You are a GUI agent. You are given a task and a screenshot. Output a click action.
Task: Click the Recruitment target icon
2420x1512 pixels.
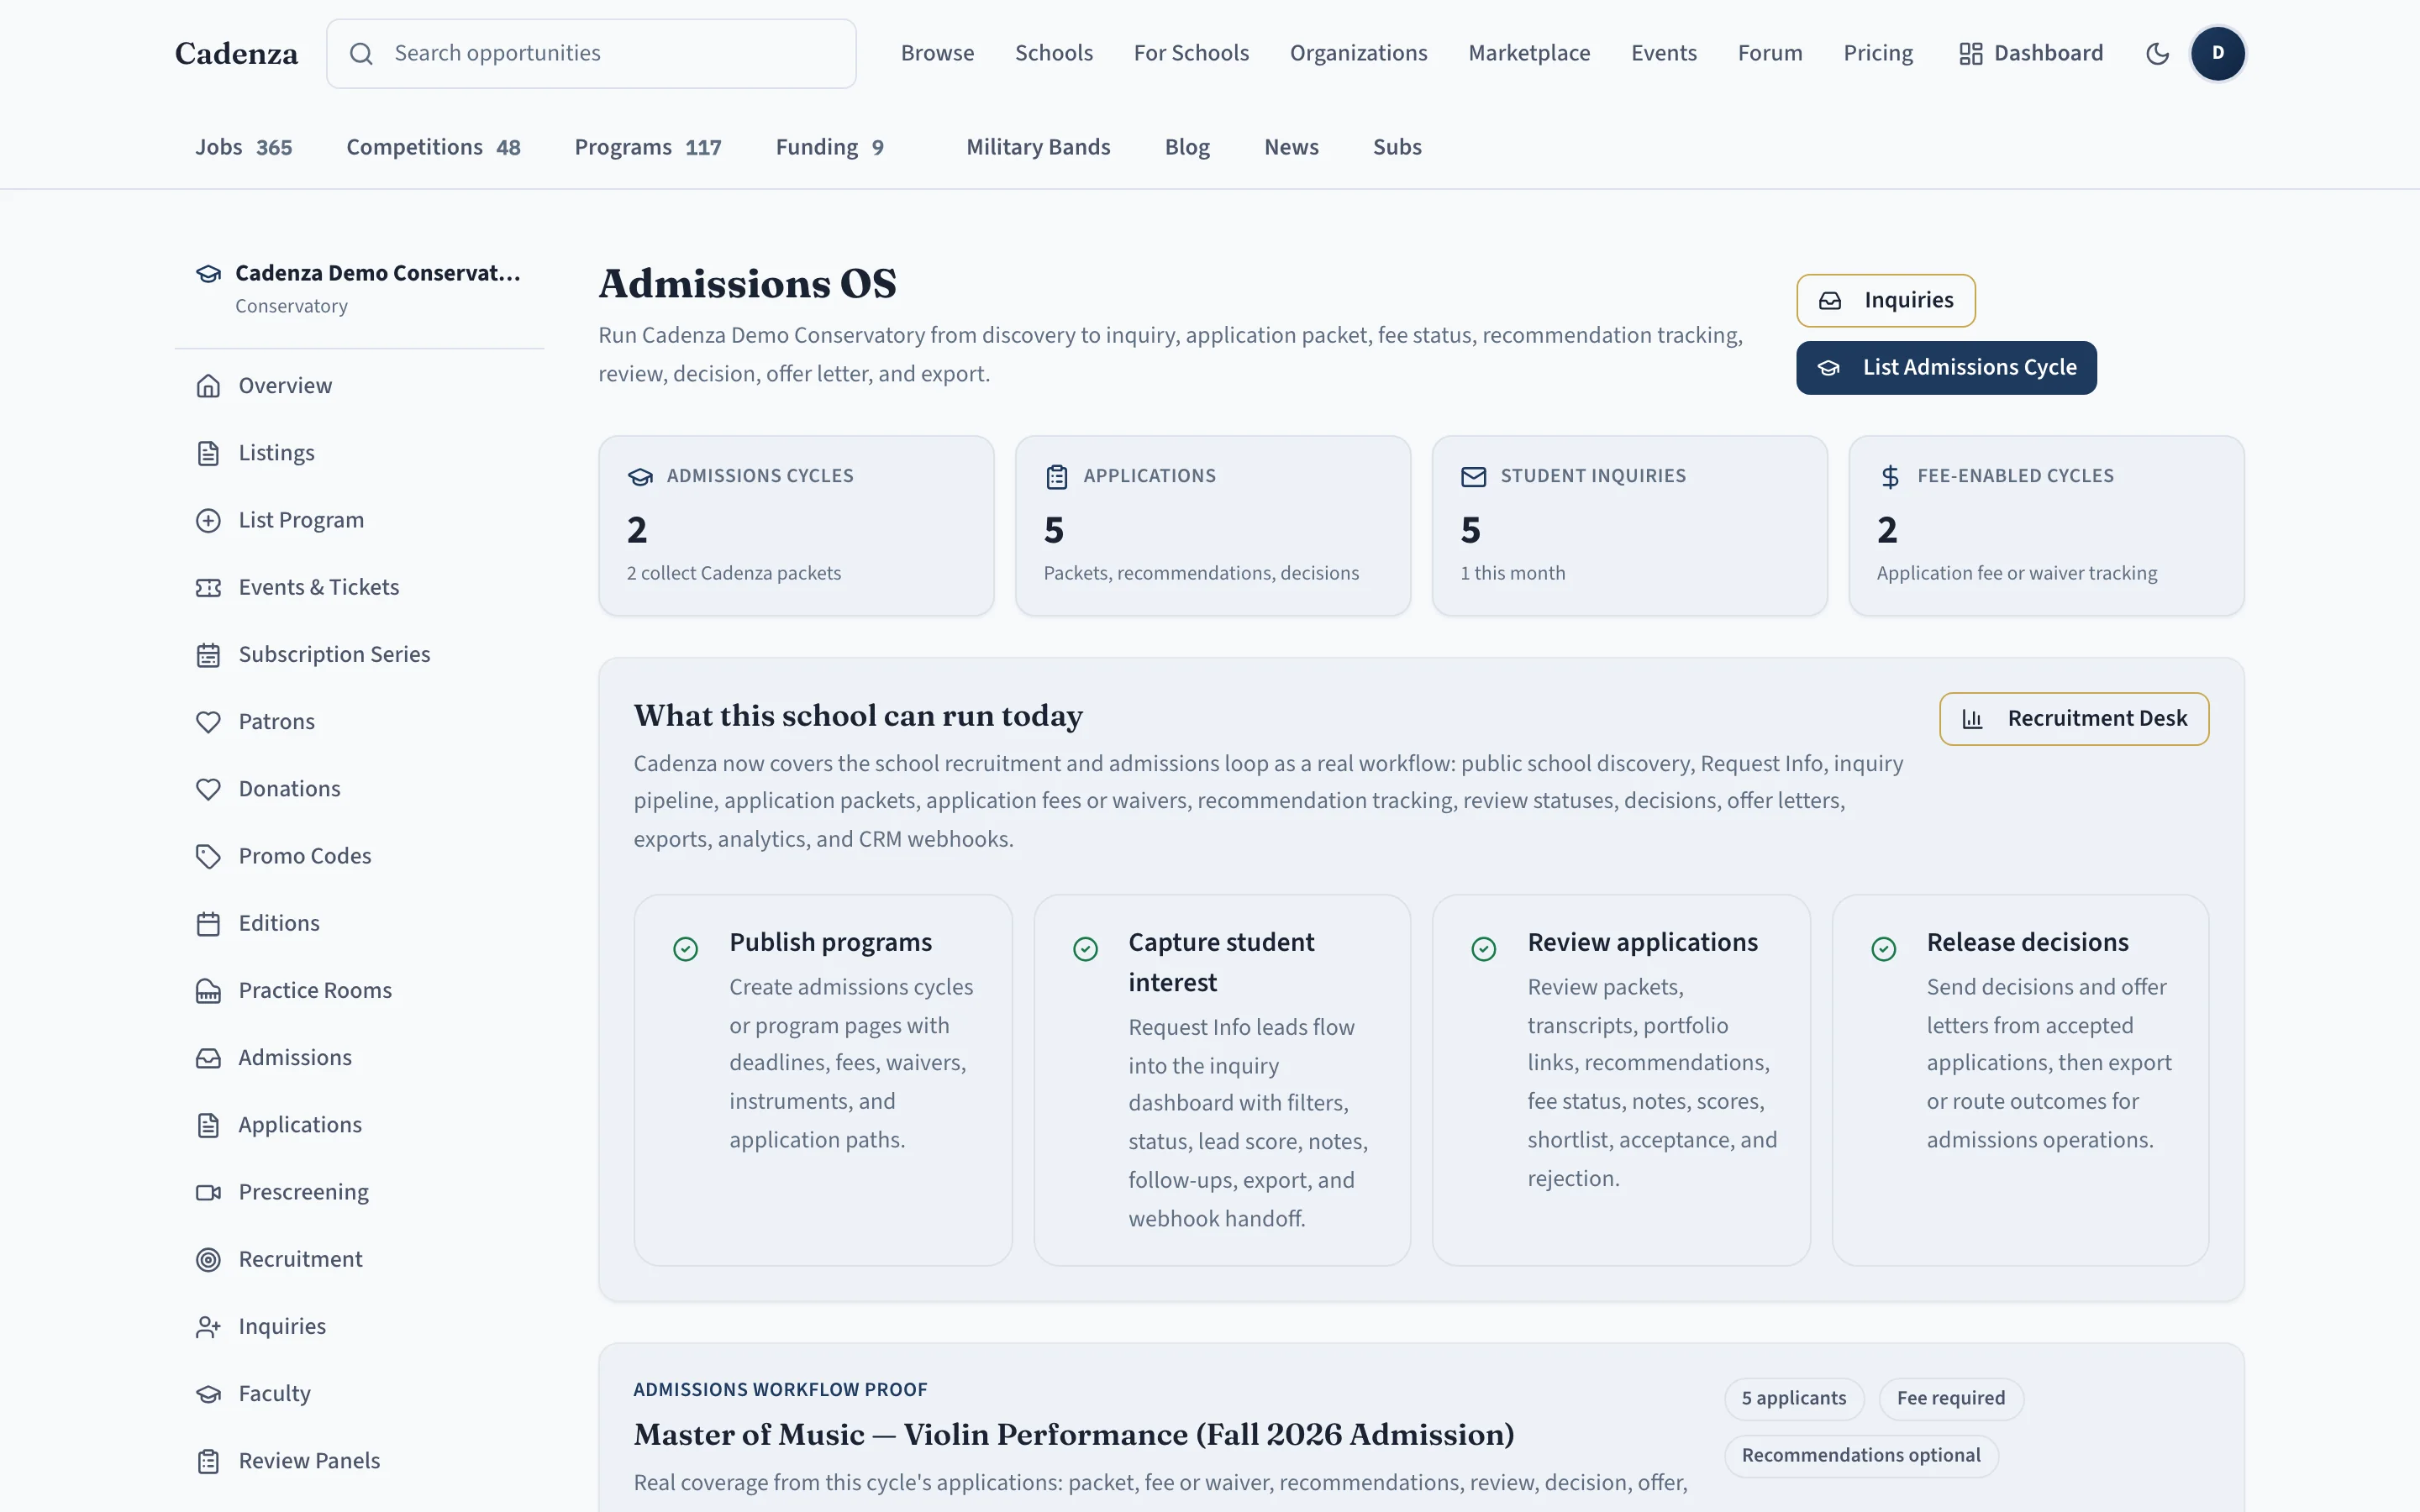tap(208, 1260)
